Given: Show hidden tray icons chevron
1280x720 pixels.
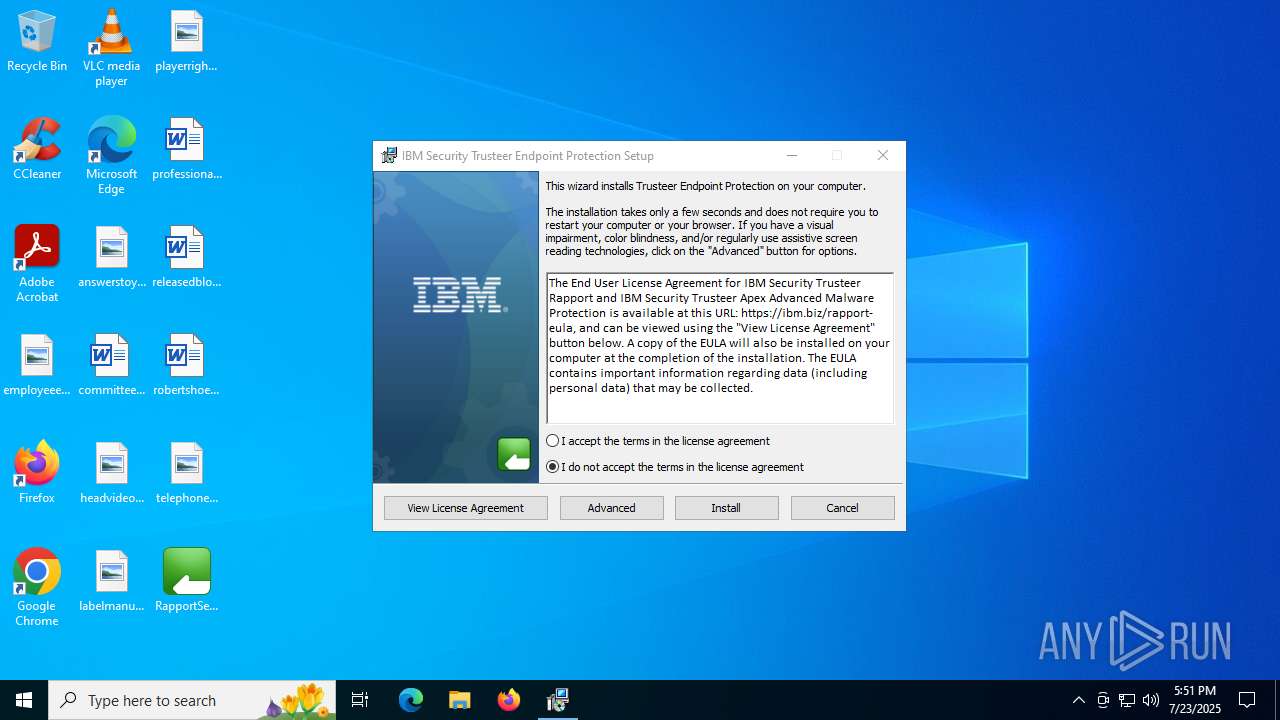Looking at the screenshot, I should tap(1078, 700).
